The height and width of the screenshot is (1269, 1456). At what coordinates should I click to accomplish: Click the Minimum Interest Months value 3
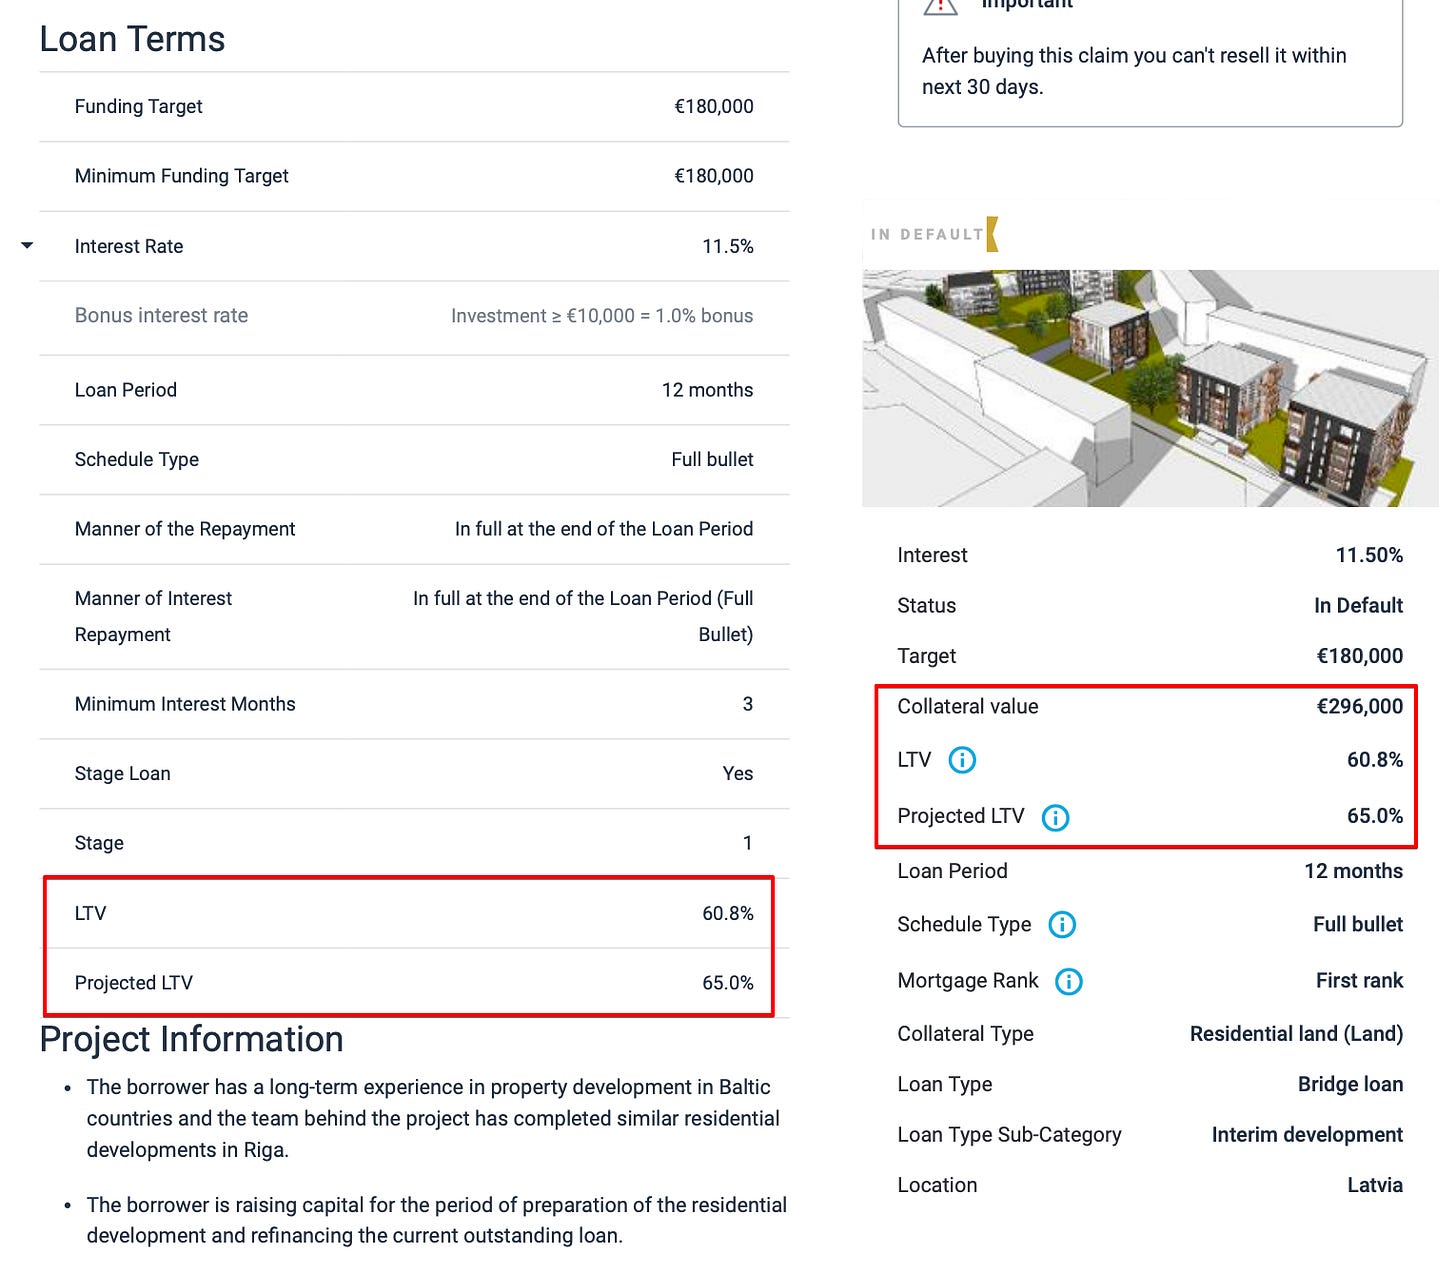pos(747,704)
